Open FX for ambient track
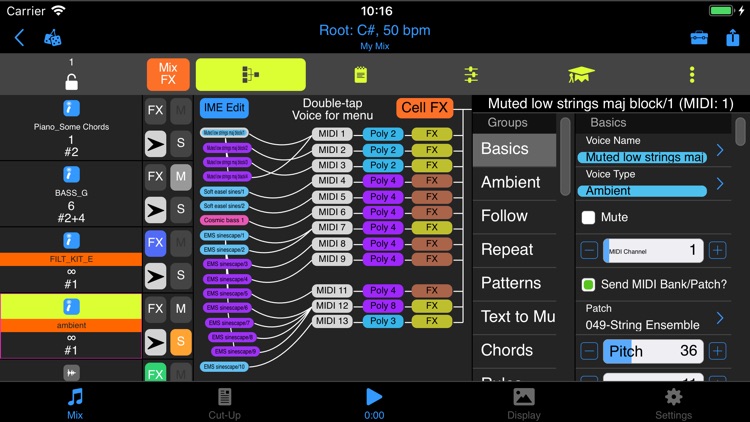Image resolution: width=750 pixels, height=422 pixels. click(155, 309)
